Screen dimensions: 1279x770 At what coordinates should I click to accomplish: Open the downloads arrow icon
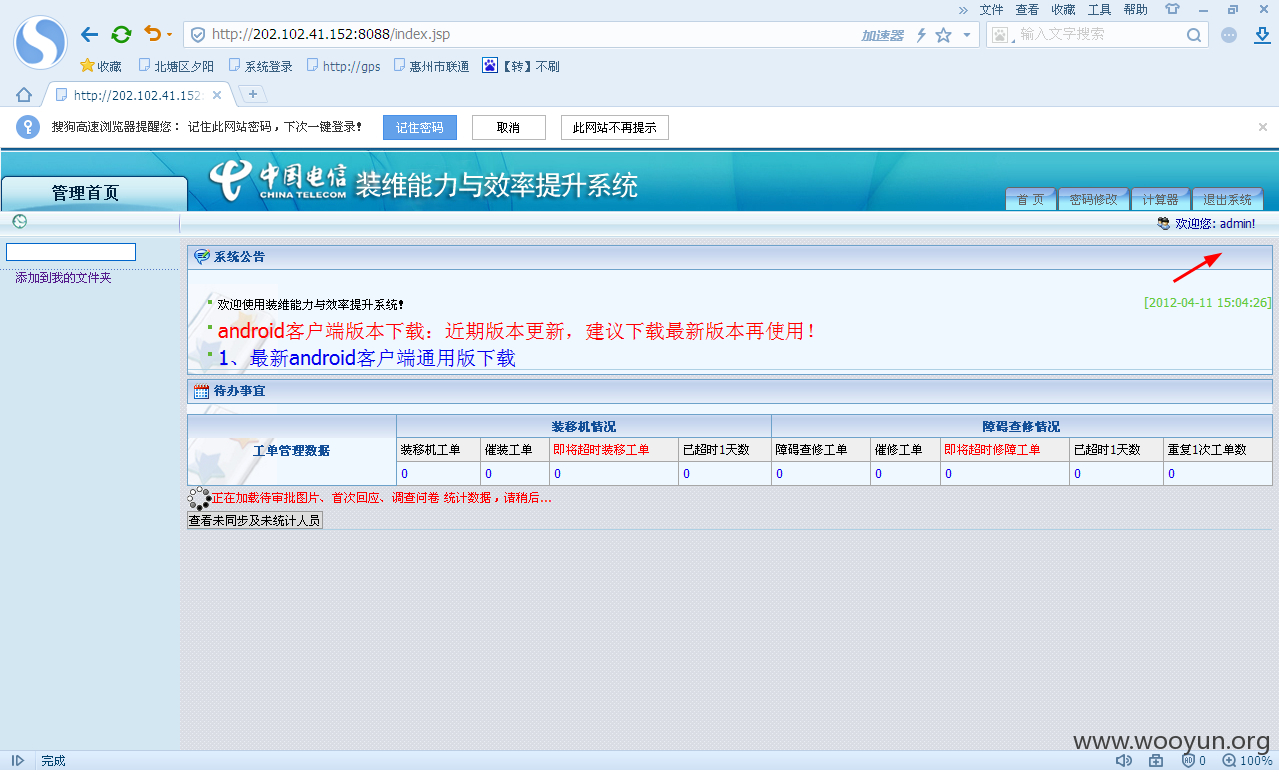point(1261,35)
